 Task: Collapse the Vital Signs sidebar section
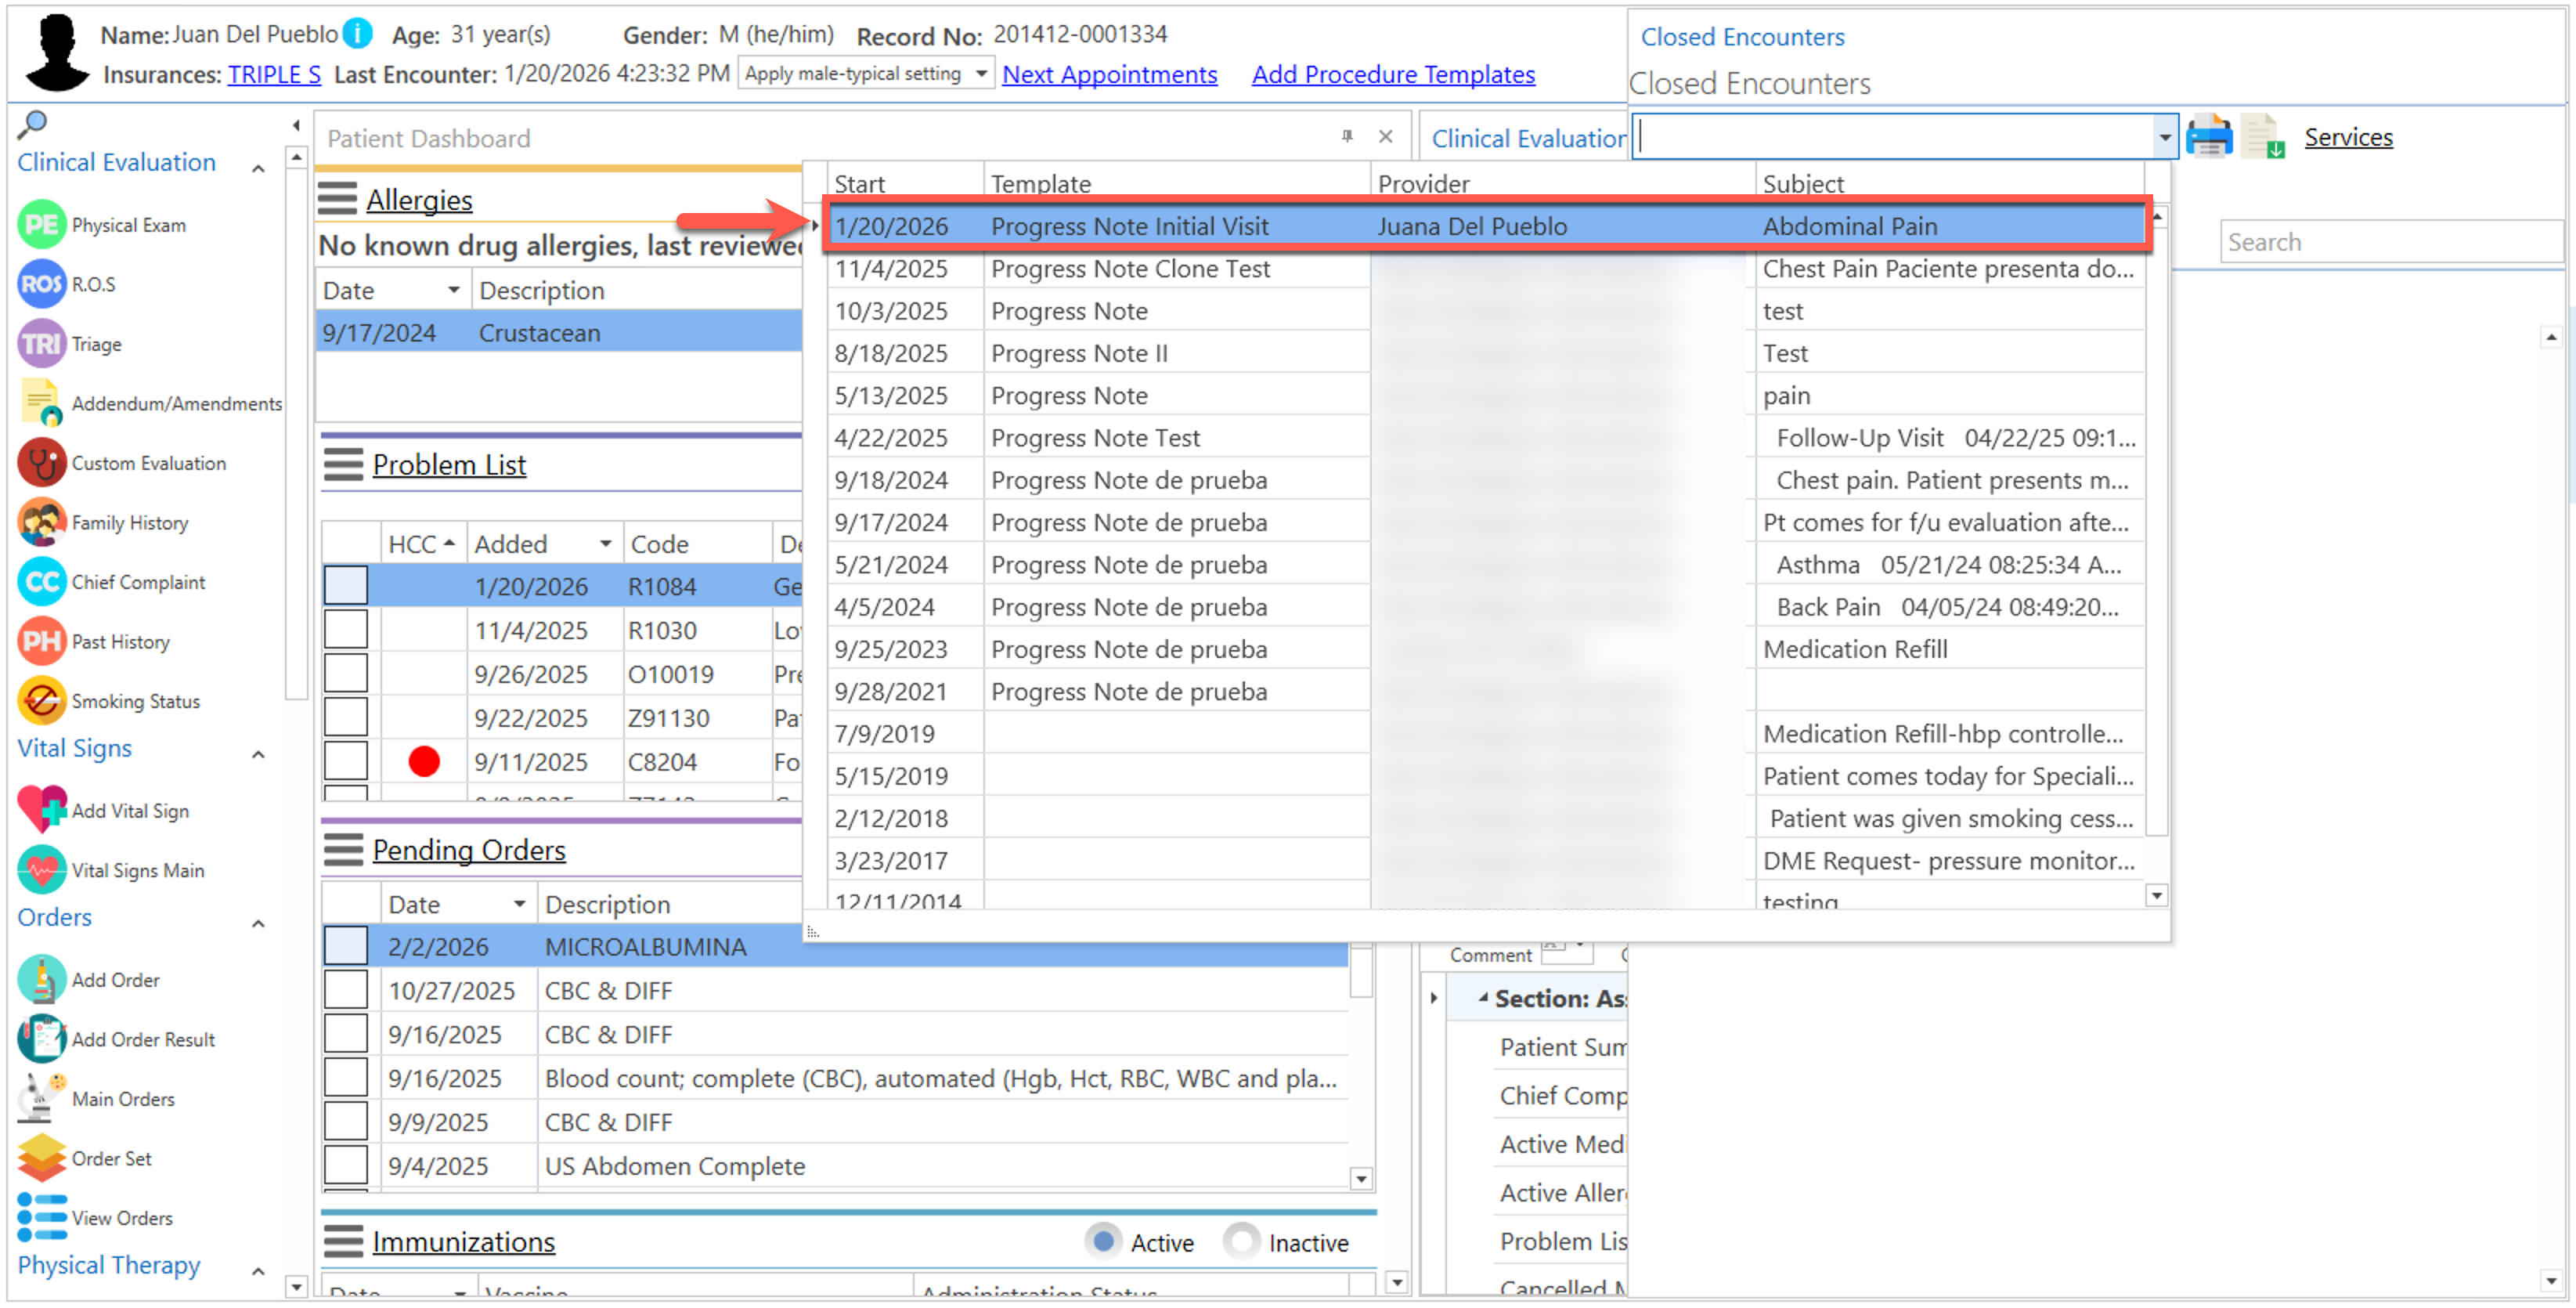pyautogui.click(x=258, y=755)
